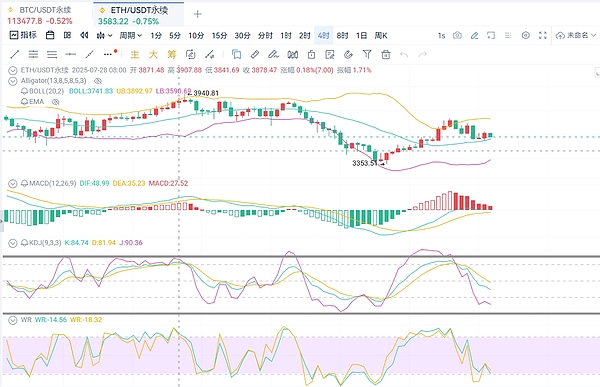This screenshot has height=387, width=600.
Task: Collapse the MACD indicator panel
Action: point(13,183)
